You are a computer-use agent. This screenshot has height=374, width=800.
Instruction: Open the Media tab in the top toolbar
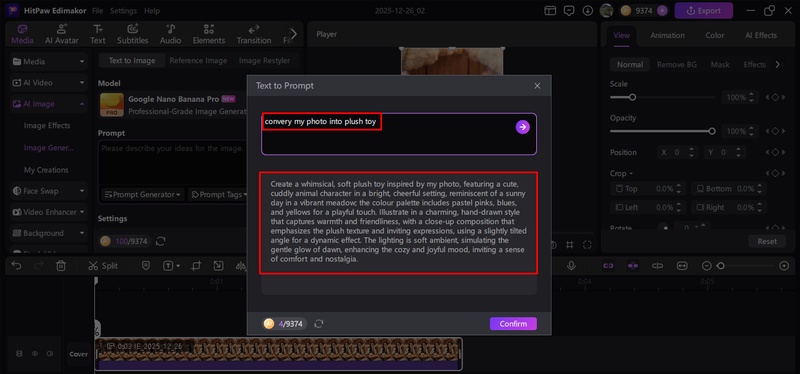[x=22, y=35]
